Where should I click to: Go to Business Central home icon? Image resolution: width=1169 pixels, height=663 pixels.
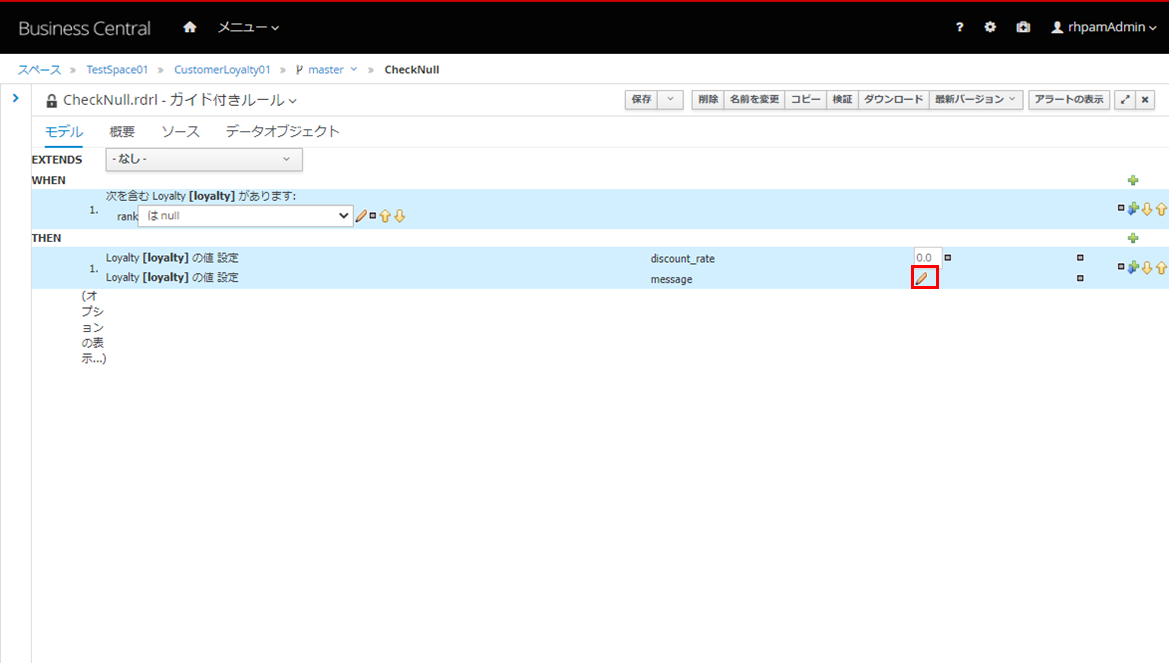[x=189, y=28]
